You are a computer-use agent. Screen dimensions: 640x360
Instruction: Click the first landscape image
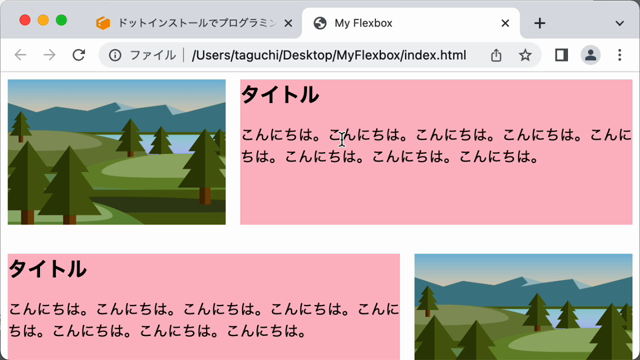point(117,152)
